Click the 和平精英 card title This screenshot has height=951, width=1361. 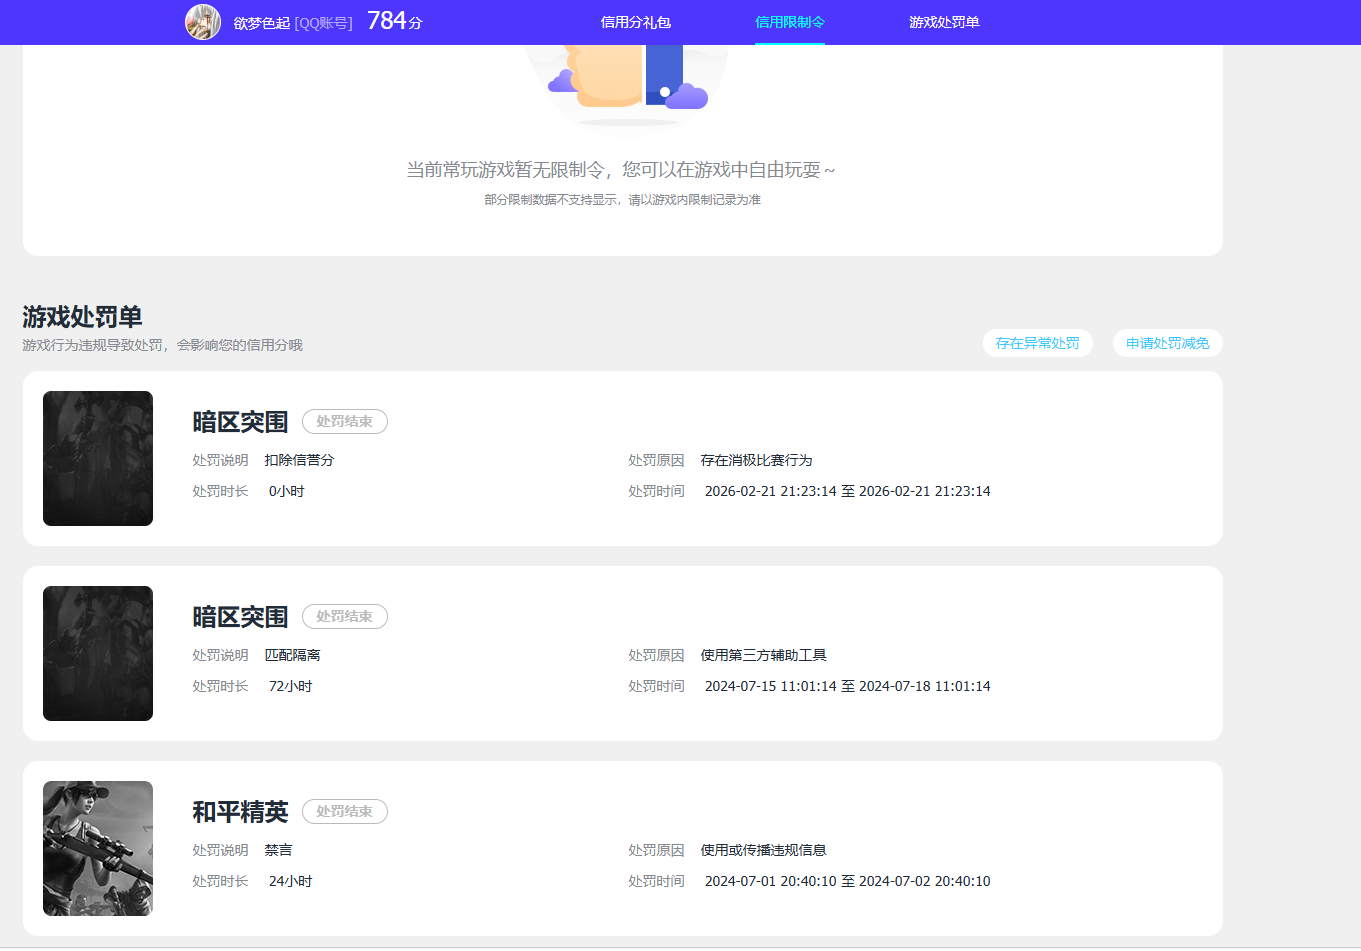click(240, 812)
